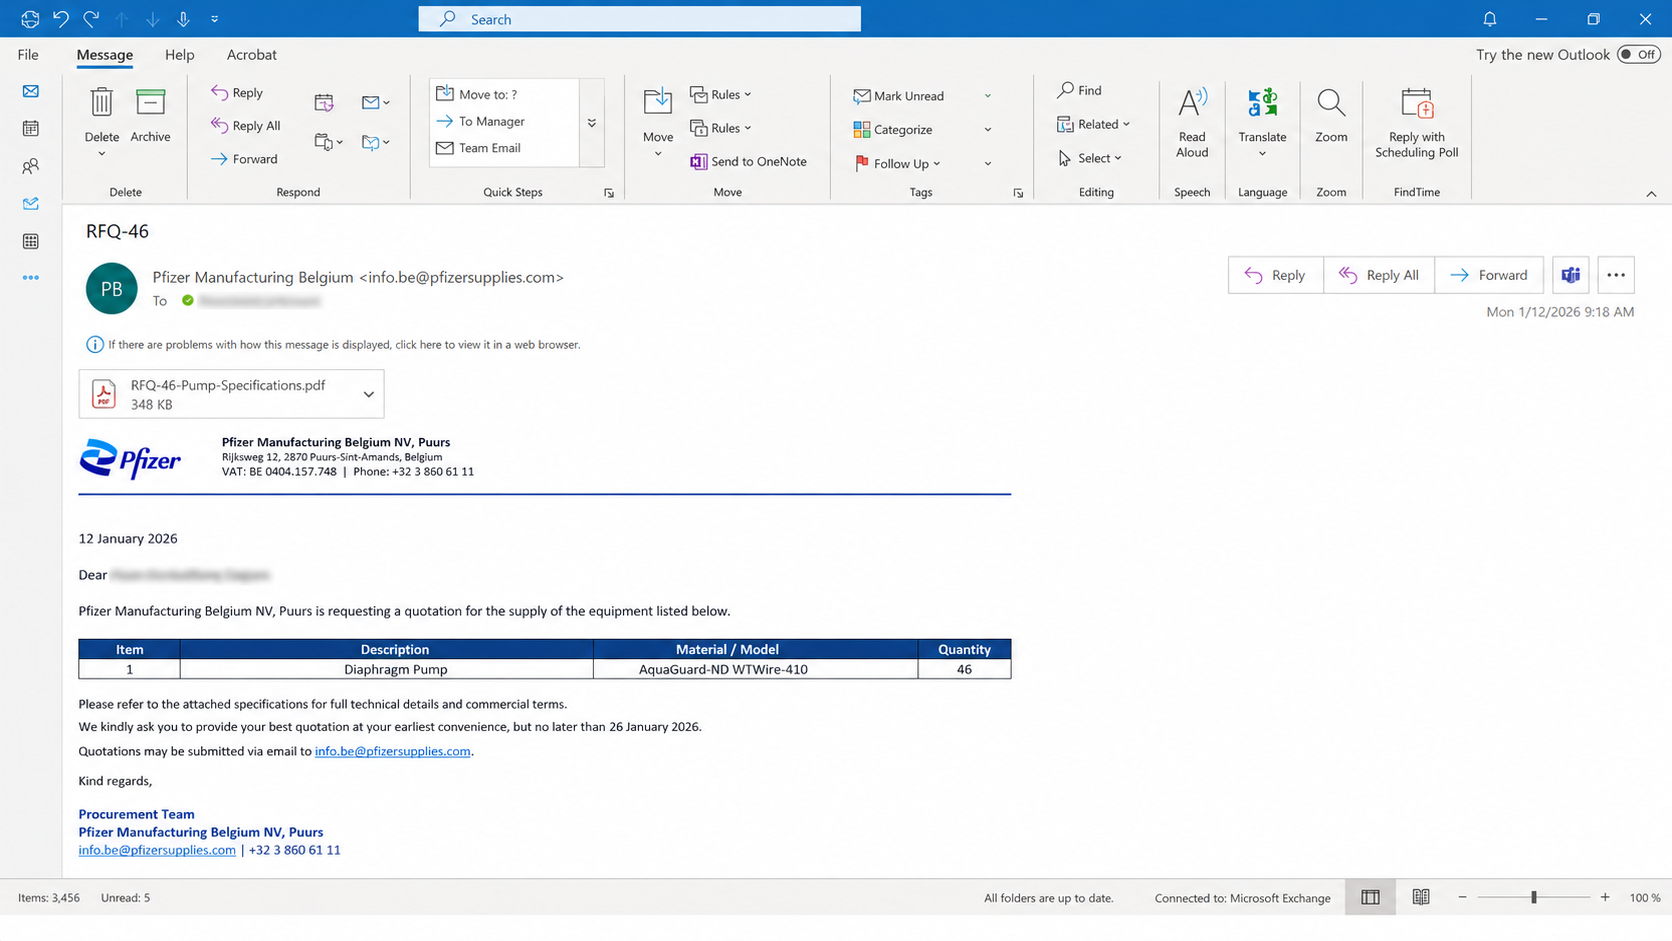Viewport: 1672px width, 941px height.
Task: Open the Tags group dialog launcher
Action: pos(1018,193)
